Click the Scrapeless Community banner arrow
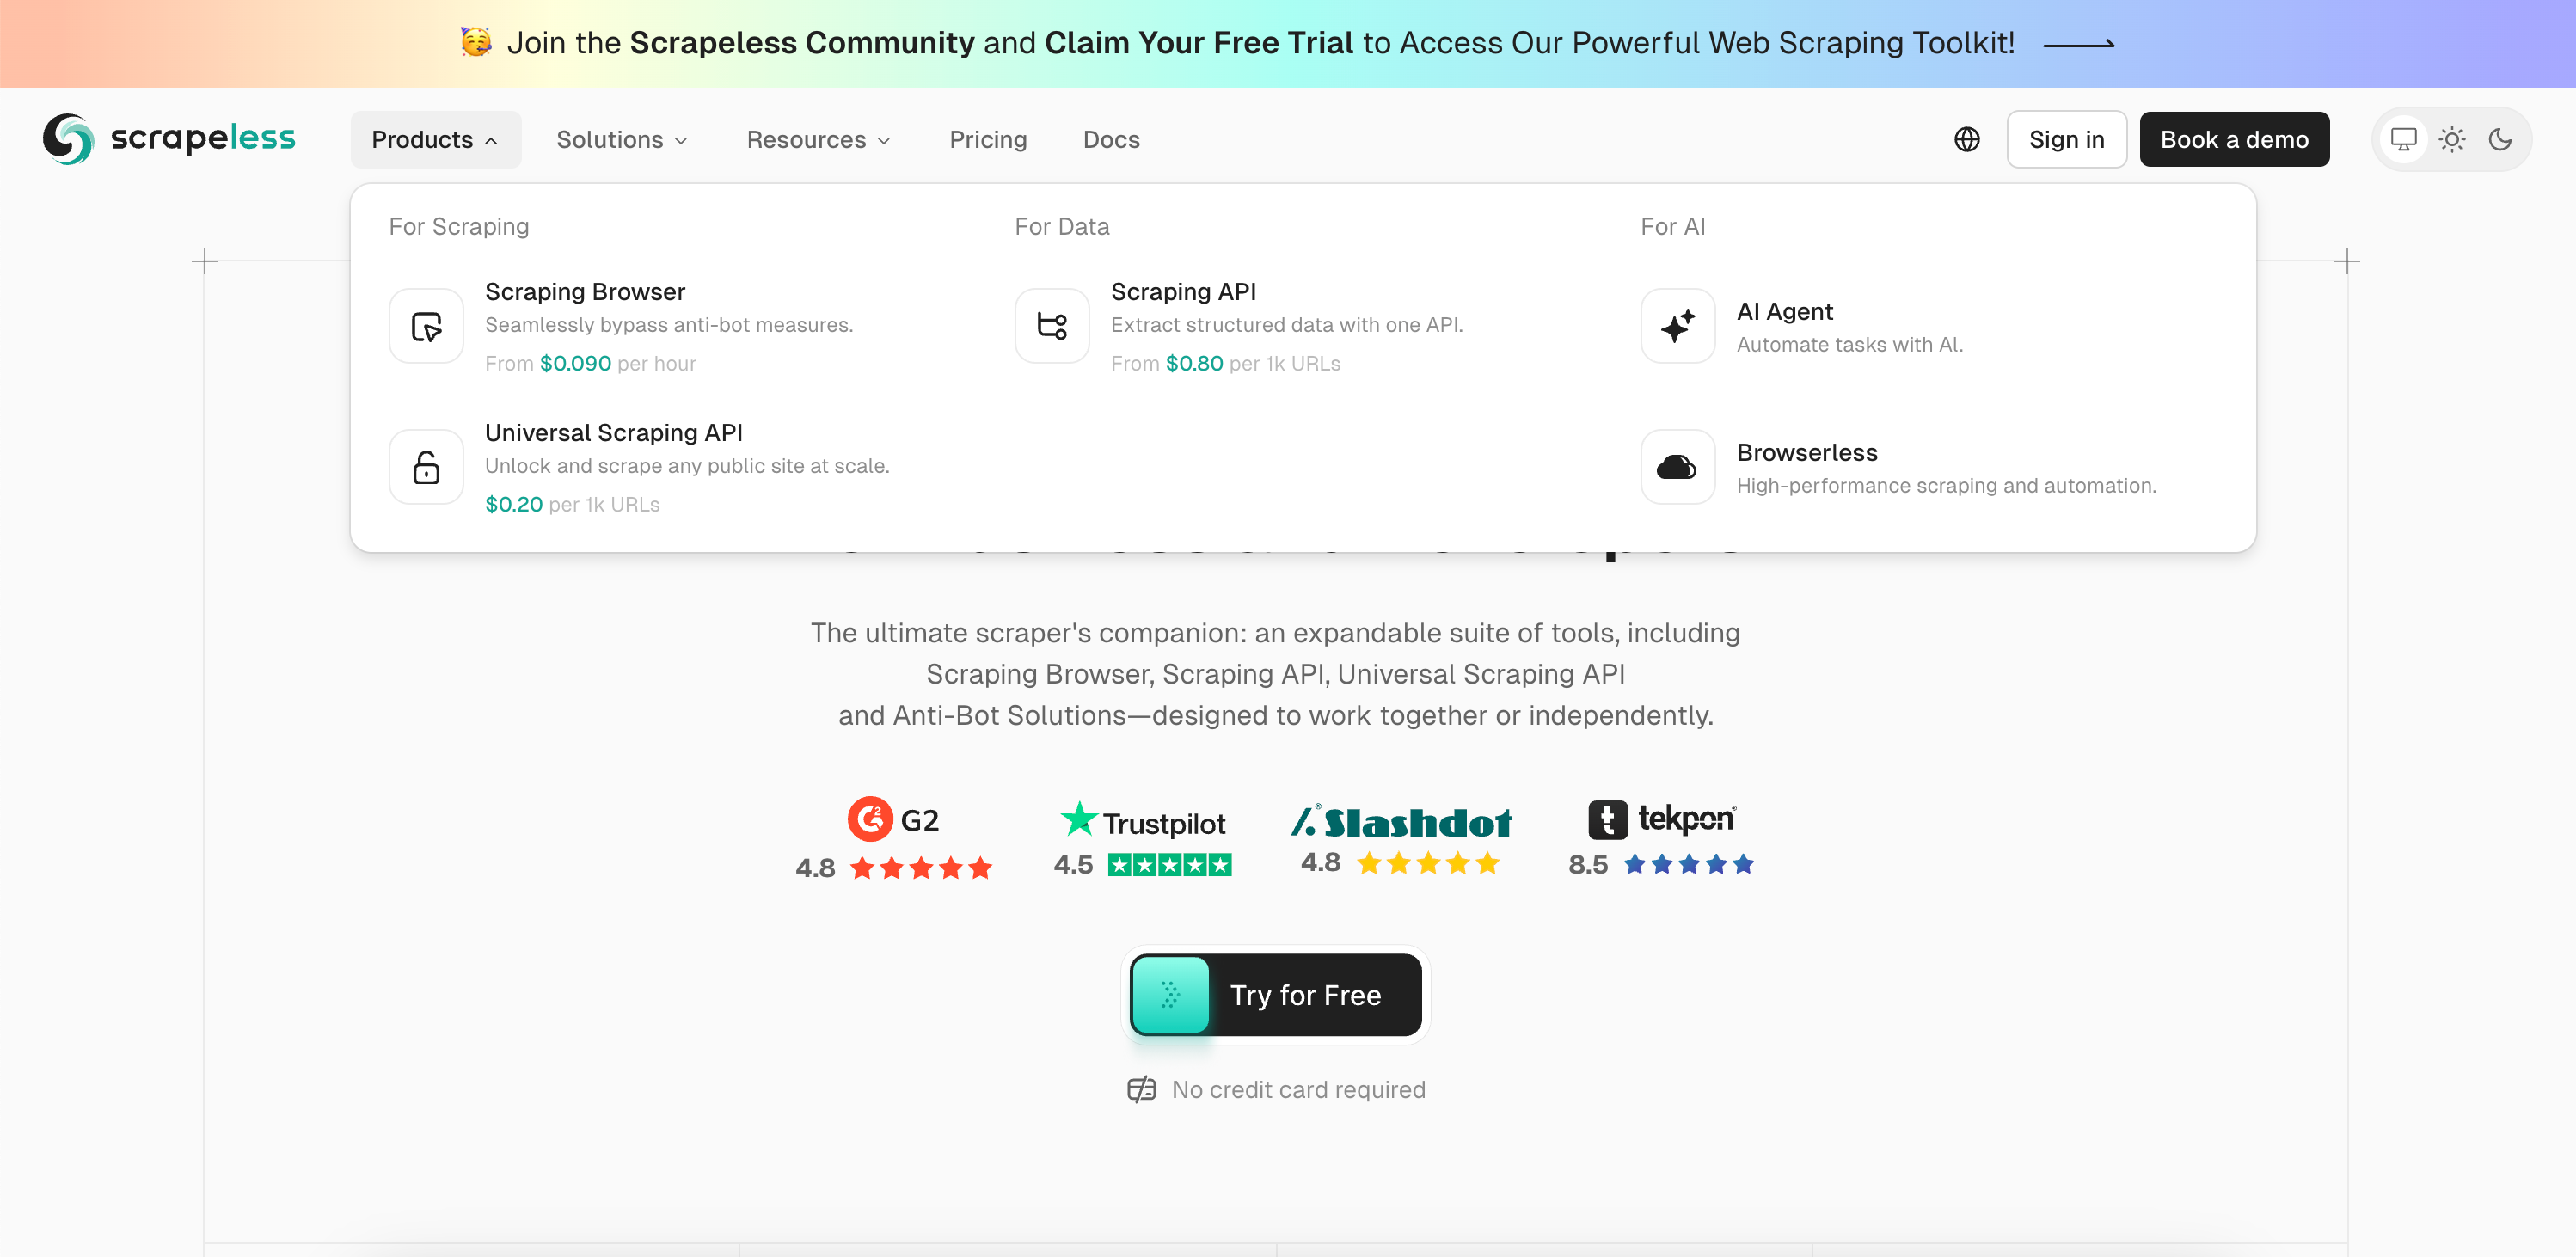 pos(2078,44)
